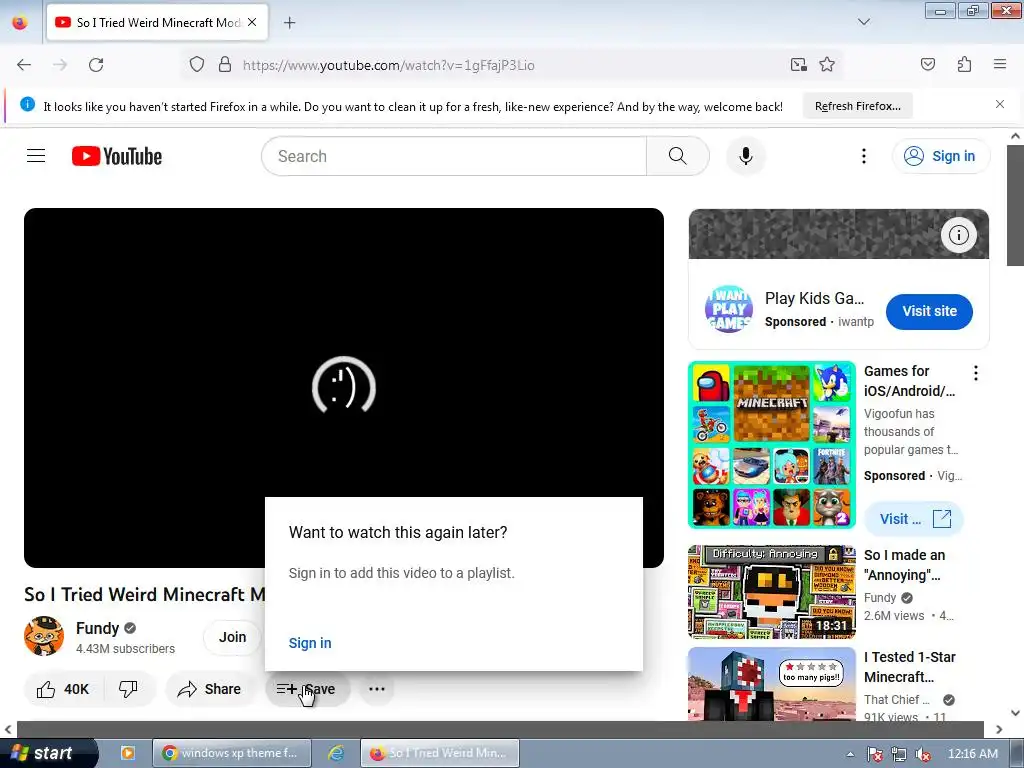
Task: Open picture-in-picture icon in the address bar
Action: click(798, 65)
